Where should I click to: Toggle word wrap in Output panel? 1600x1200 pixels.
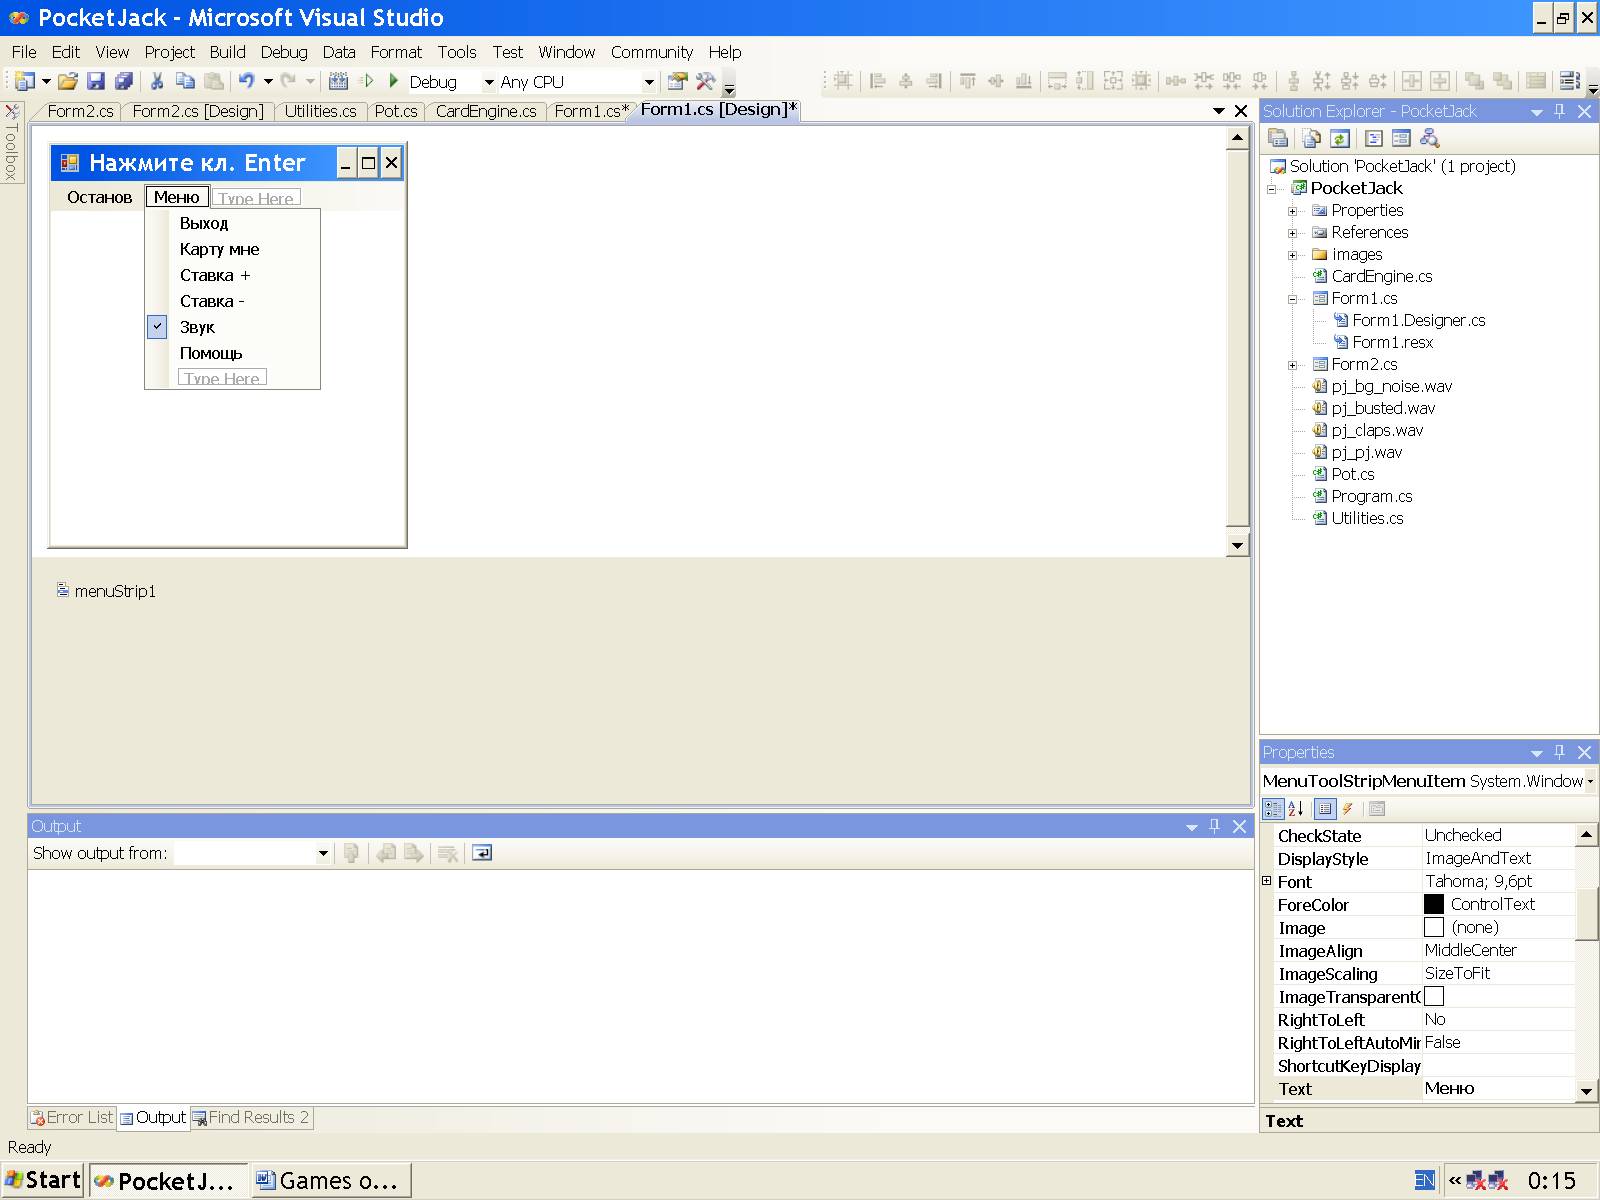[x=482, y=853]
